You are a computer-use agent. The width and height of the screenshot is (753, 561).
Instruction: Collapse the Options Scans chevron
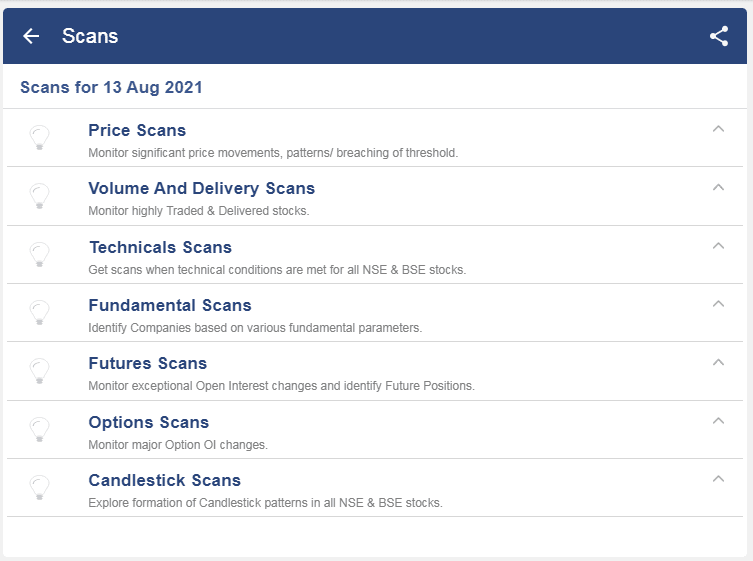click(718, 420)
